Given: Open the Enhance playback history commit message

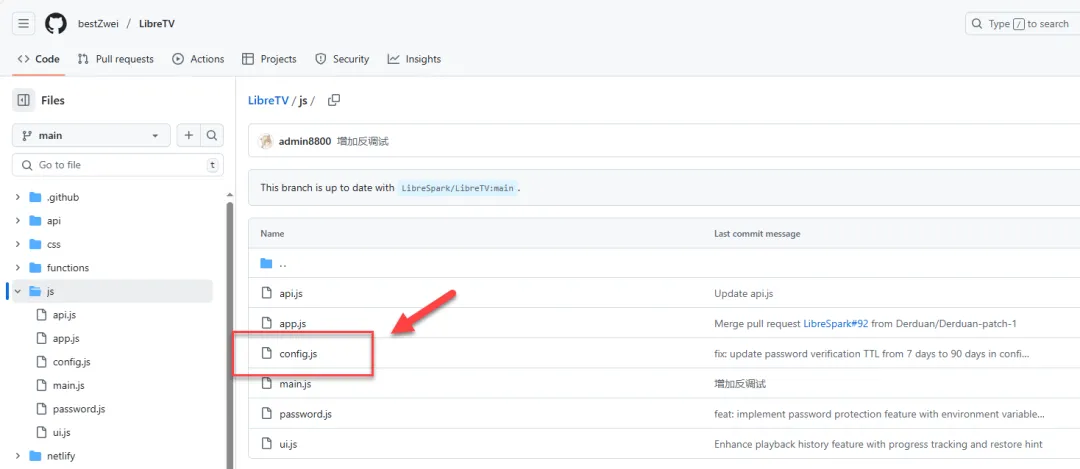Looking at the screenshot, I should coord(878,444).
